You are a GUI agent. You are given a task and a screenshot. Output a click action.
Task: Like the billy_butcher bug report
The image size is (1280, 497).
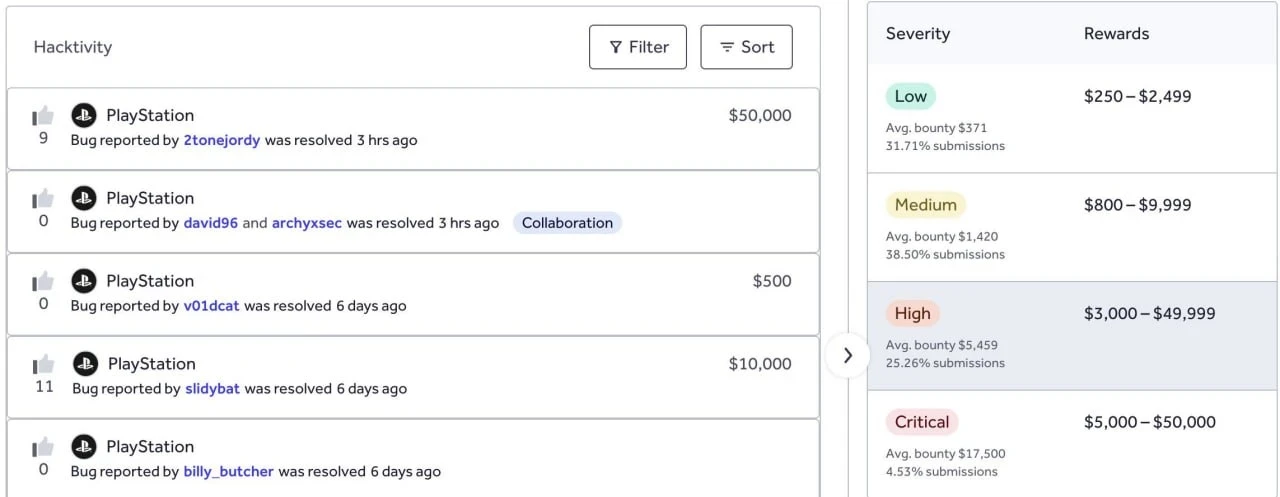click(43, 448)
